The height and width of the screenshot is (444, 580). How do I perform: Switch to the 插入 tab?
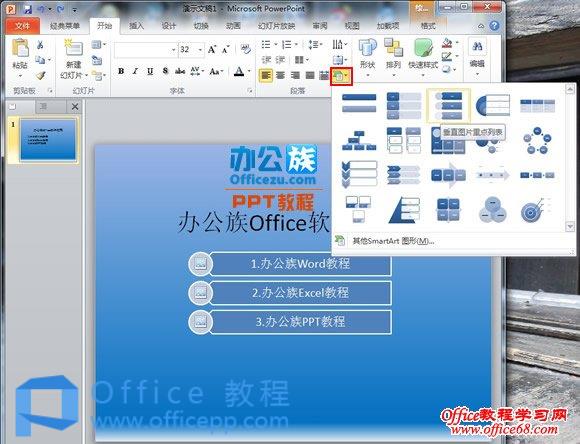click(x=136, y=26)
